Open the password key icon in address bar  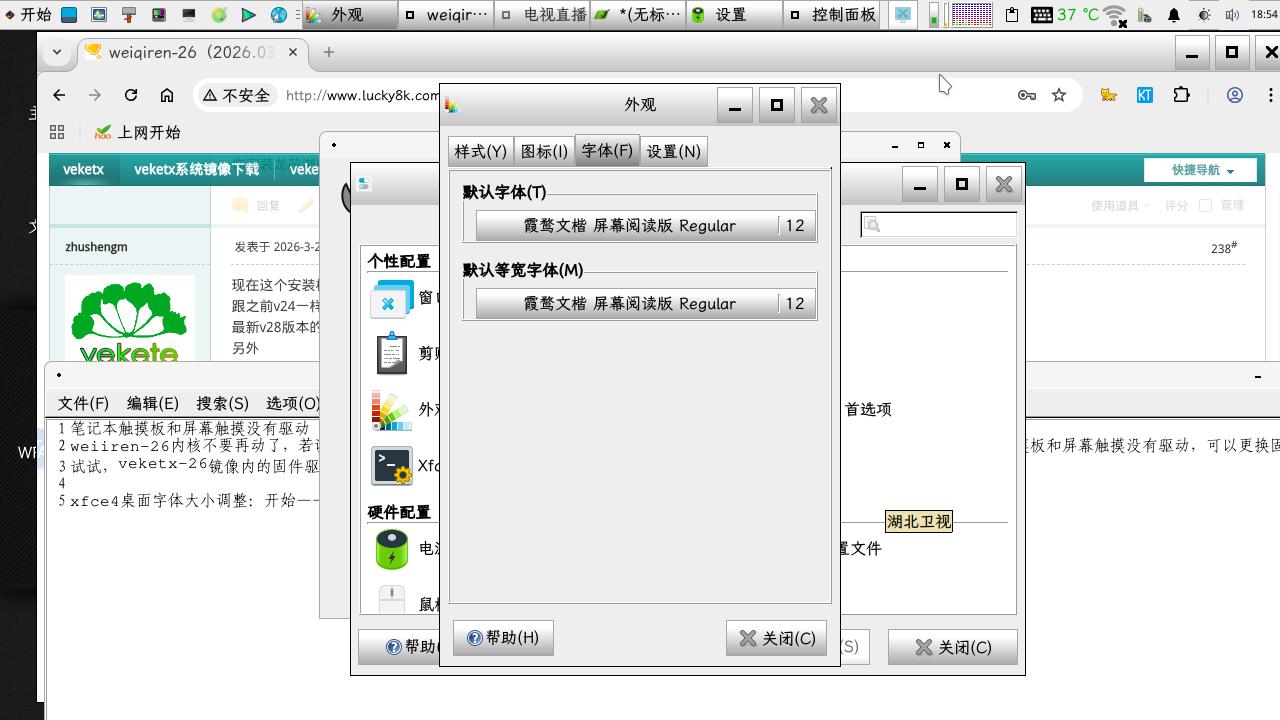(1027, 93)
